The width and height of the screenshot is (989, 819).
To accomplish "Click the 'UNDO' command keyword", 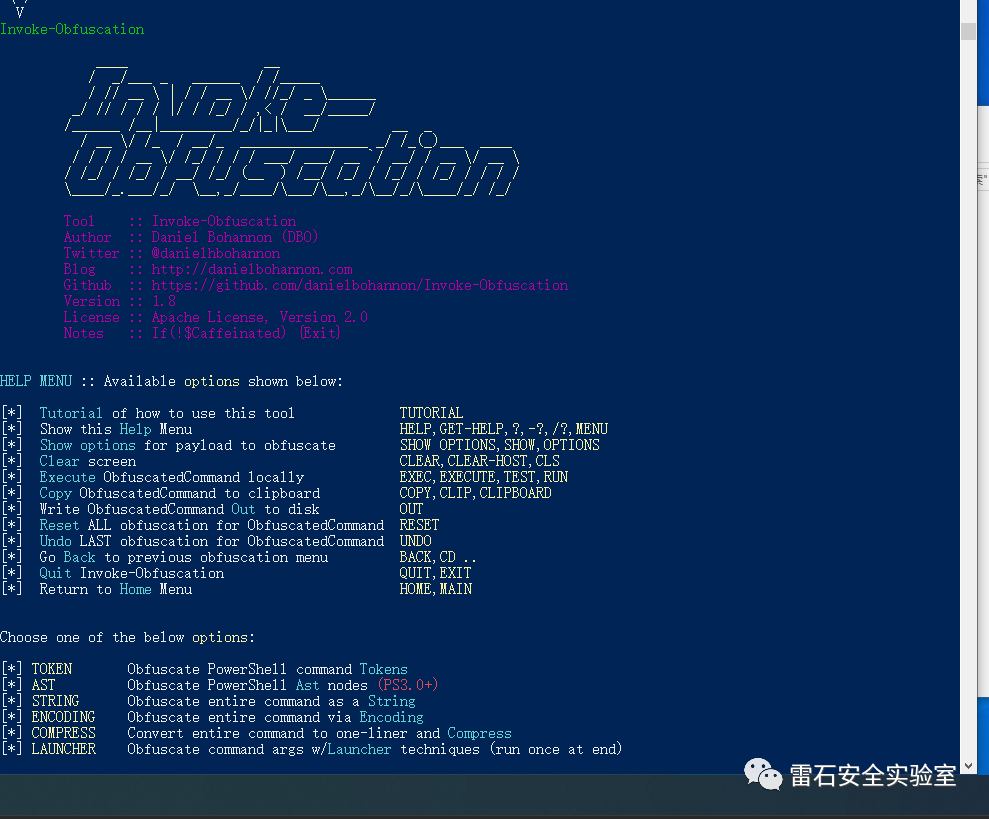I will pyautogui.click(x=416, y=541).
